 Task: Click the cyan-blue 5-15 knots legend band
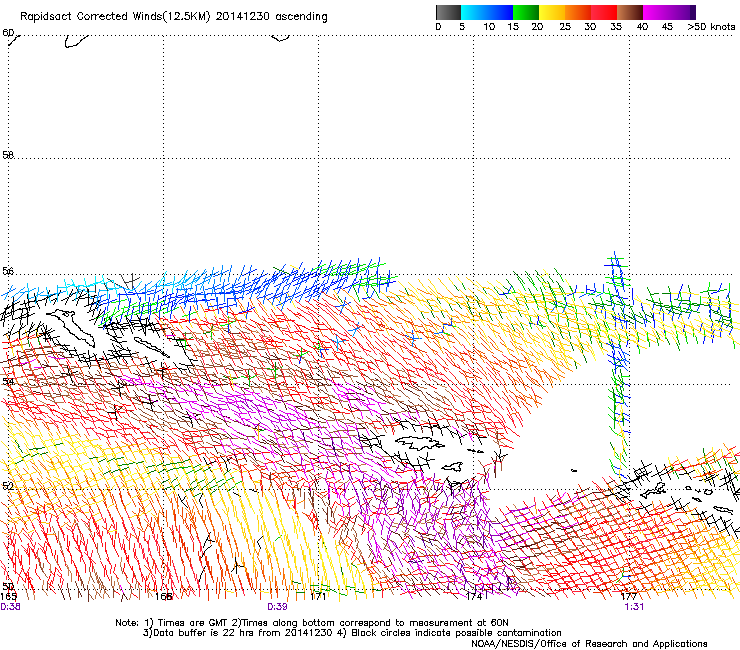487,12
